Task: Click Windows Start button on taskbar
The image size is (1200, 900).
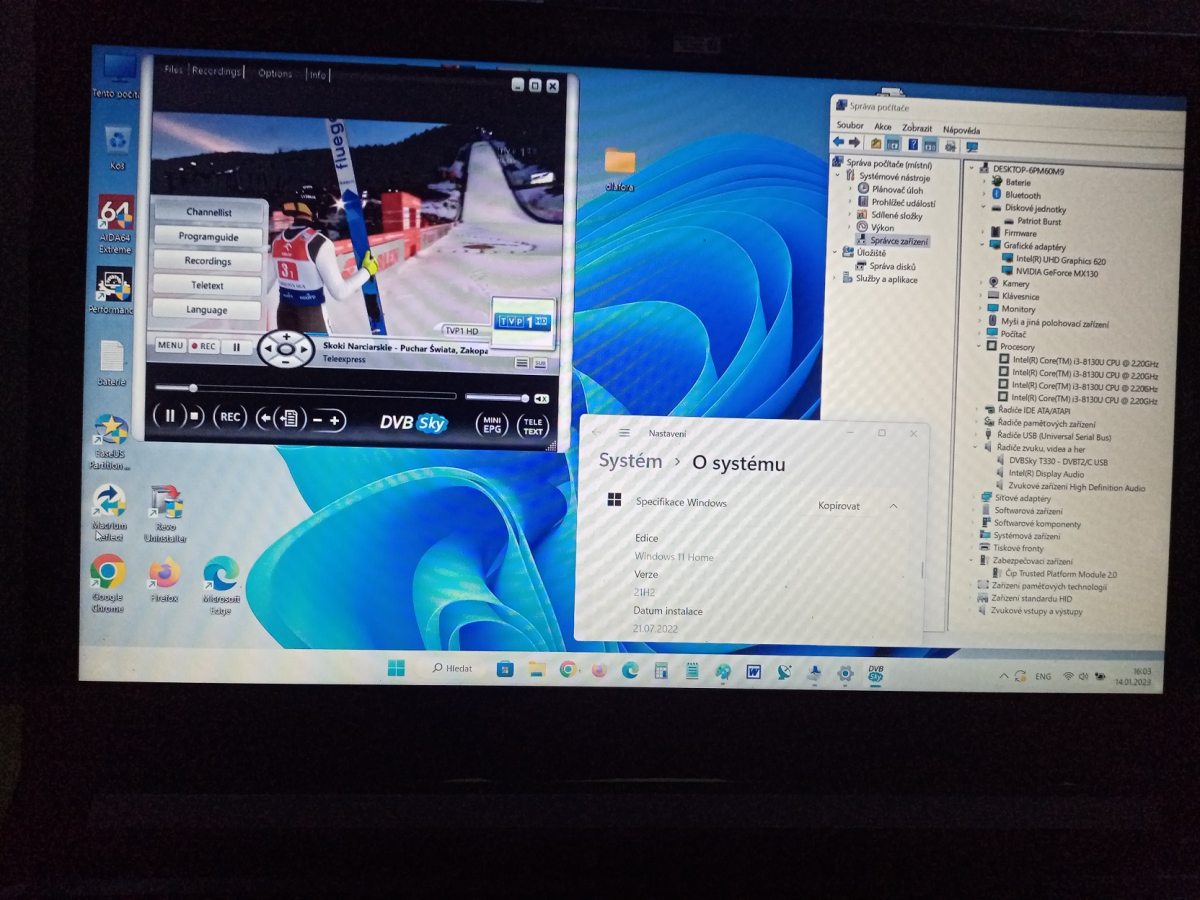Action: click(397, 668)
